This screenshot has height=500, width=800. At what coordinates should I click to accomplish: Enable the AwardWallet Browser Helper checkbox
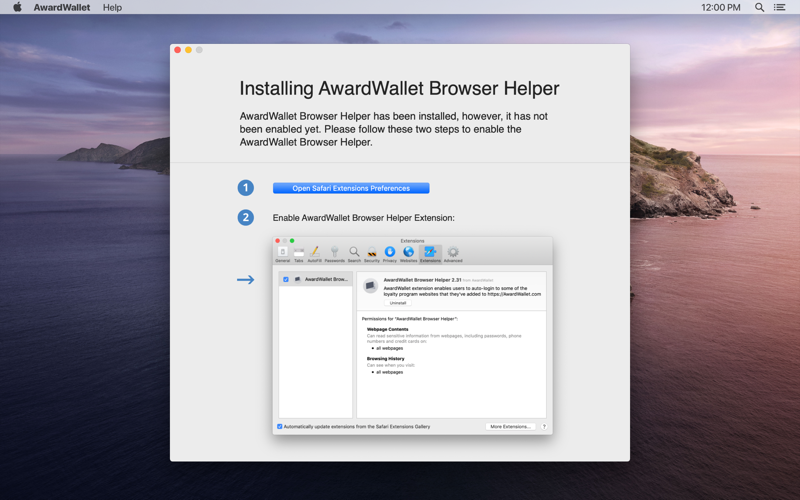(x=286, y=280)
